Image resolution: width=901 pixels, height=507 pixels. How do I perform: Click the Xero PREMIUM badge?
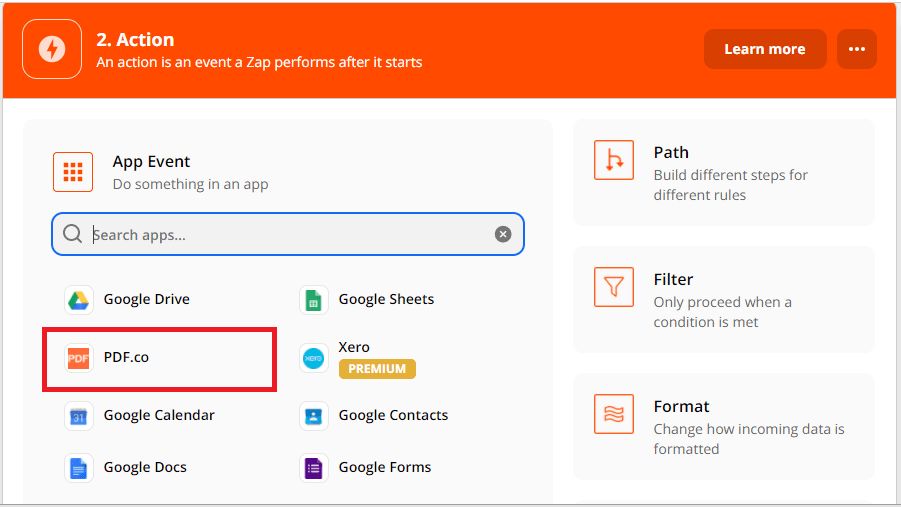click(377, 369)
